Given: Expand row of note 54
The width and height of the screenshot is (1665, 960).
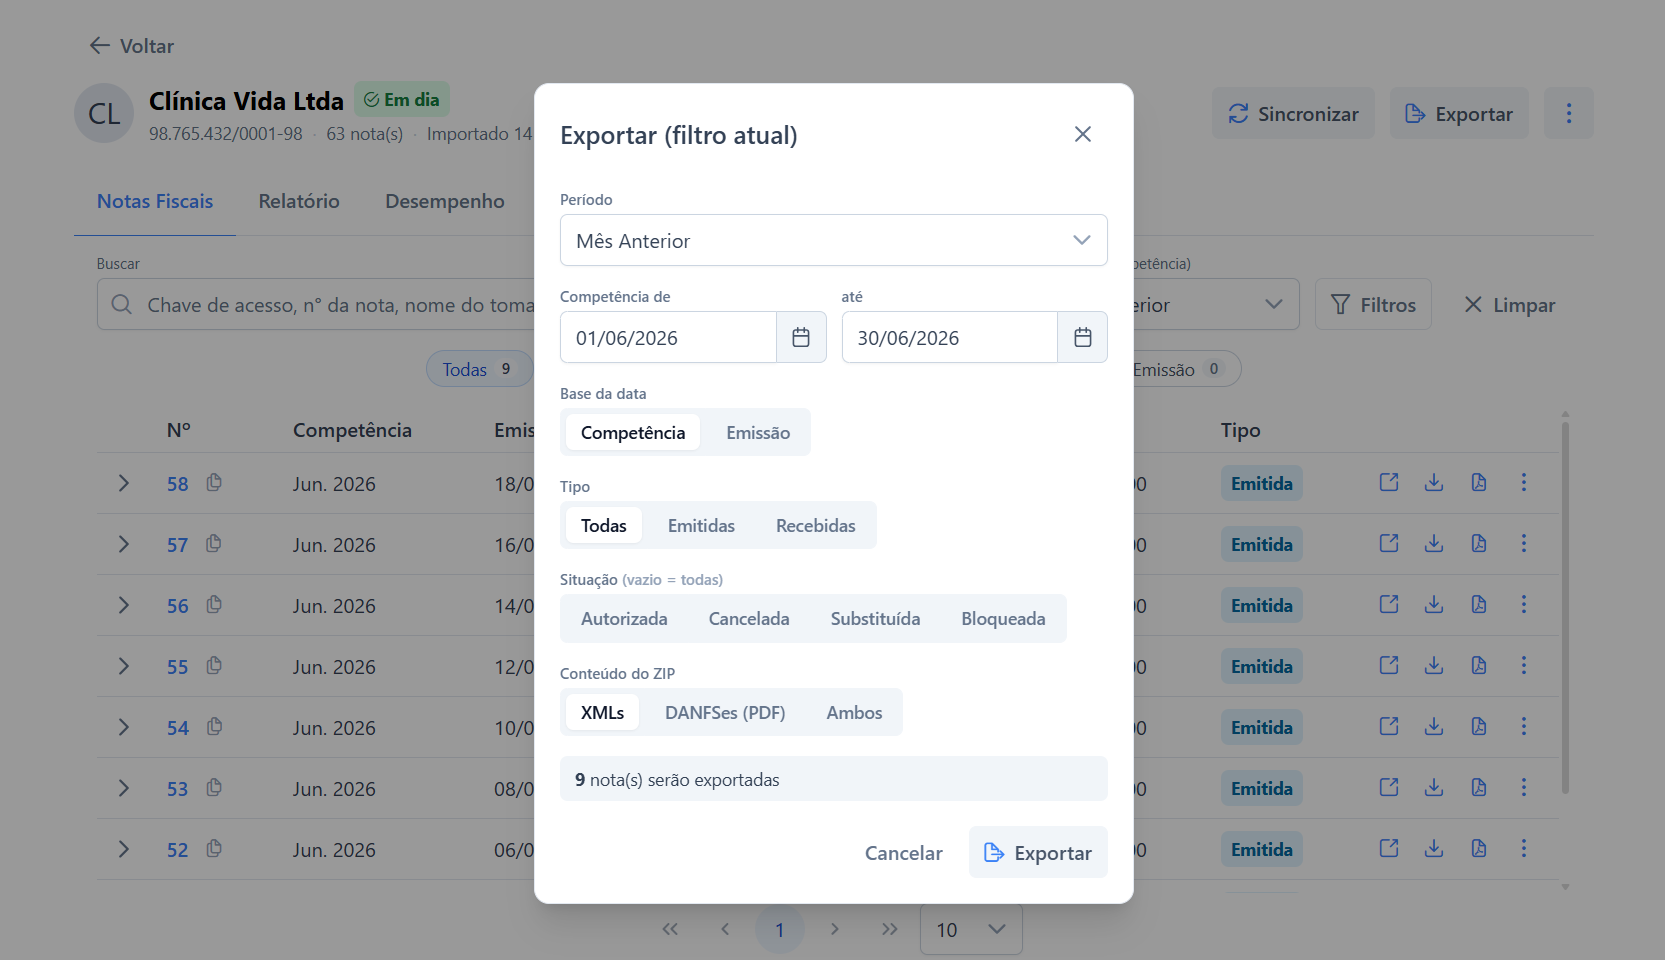Looking at the screenshot, I should pos(124,727).
